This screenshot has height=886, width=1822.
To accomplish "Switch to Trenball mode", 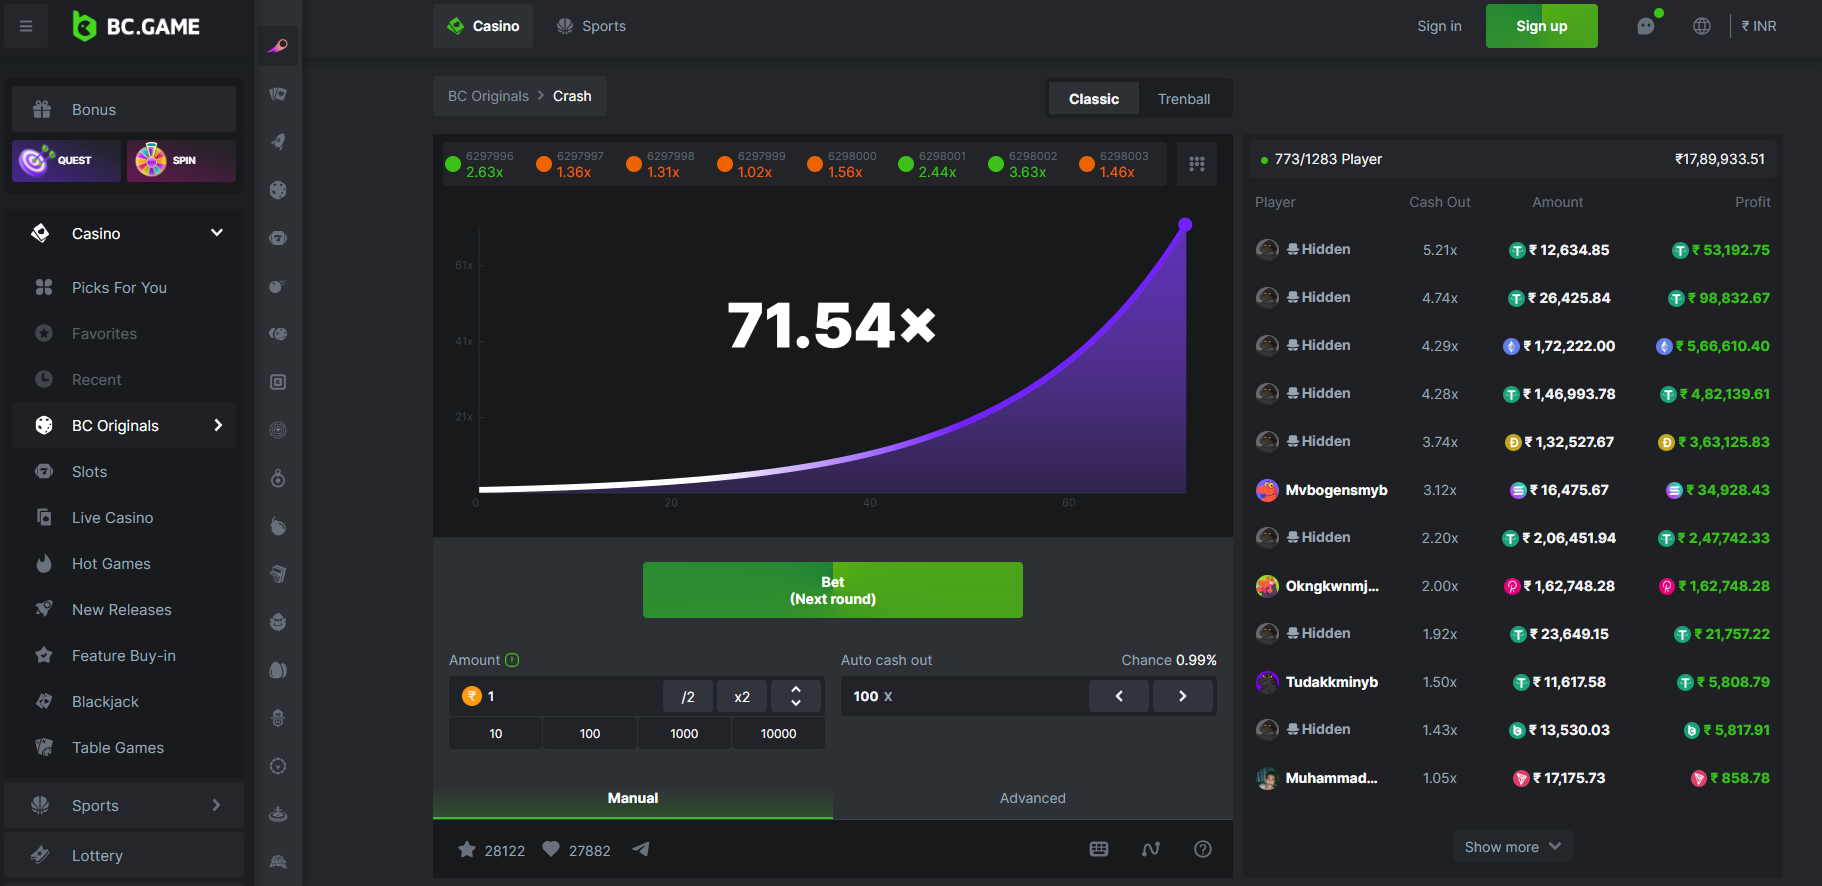I will coord(1184,99).
